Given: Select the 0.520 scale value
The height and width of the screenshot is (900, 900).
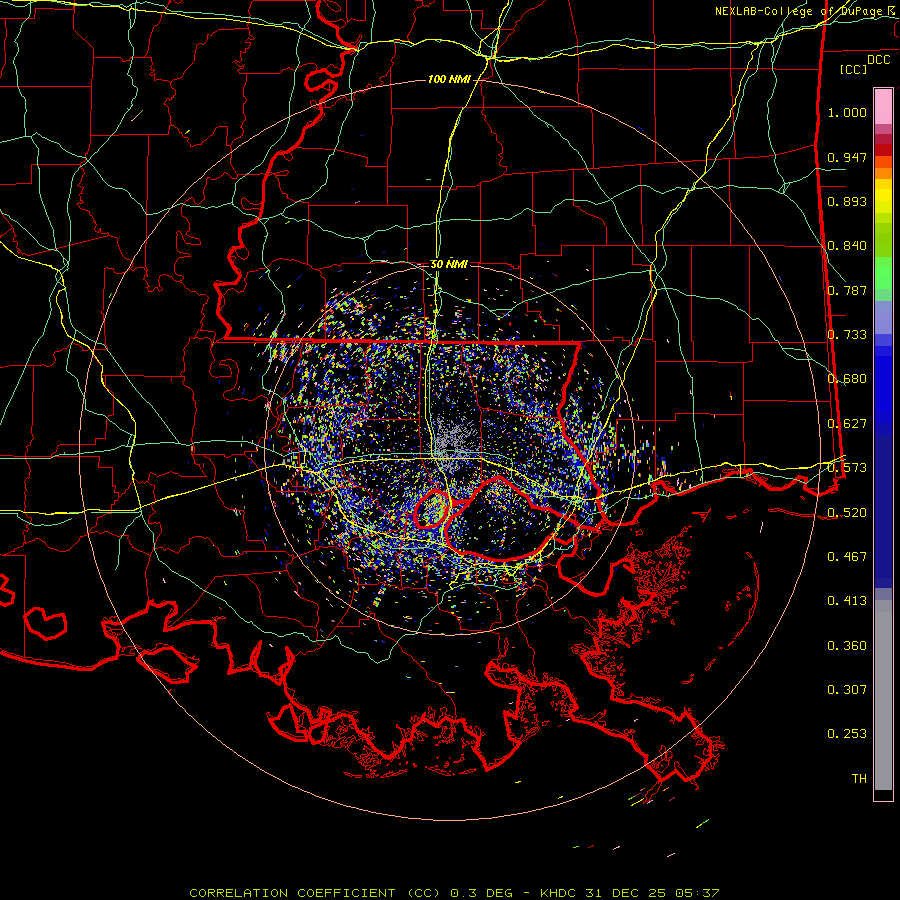Looking at the screenshot, I should (847, 513).
